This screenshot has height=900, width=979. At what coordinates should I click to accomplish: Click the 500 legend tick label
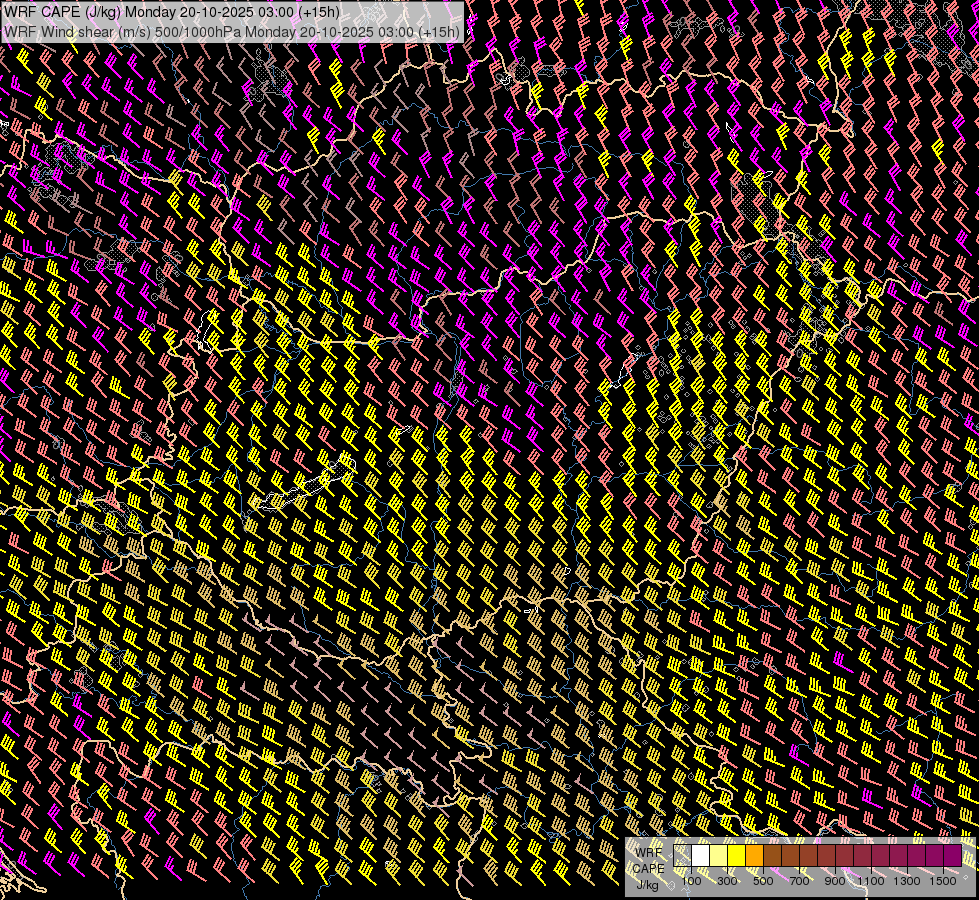point(764,881)
